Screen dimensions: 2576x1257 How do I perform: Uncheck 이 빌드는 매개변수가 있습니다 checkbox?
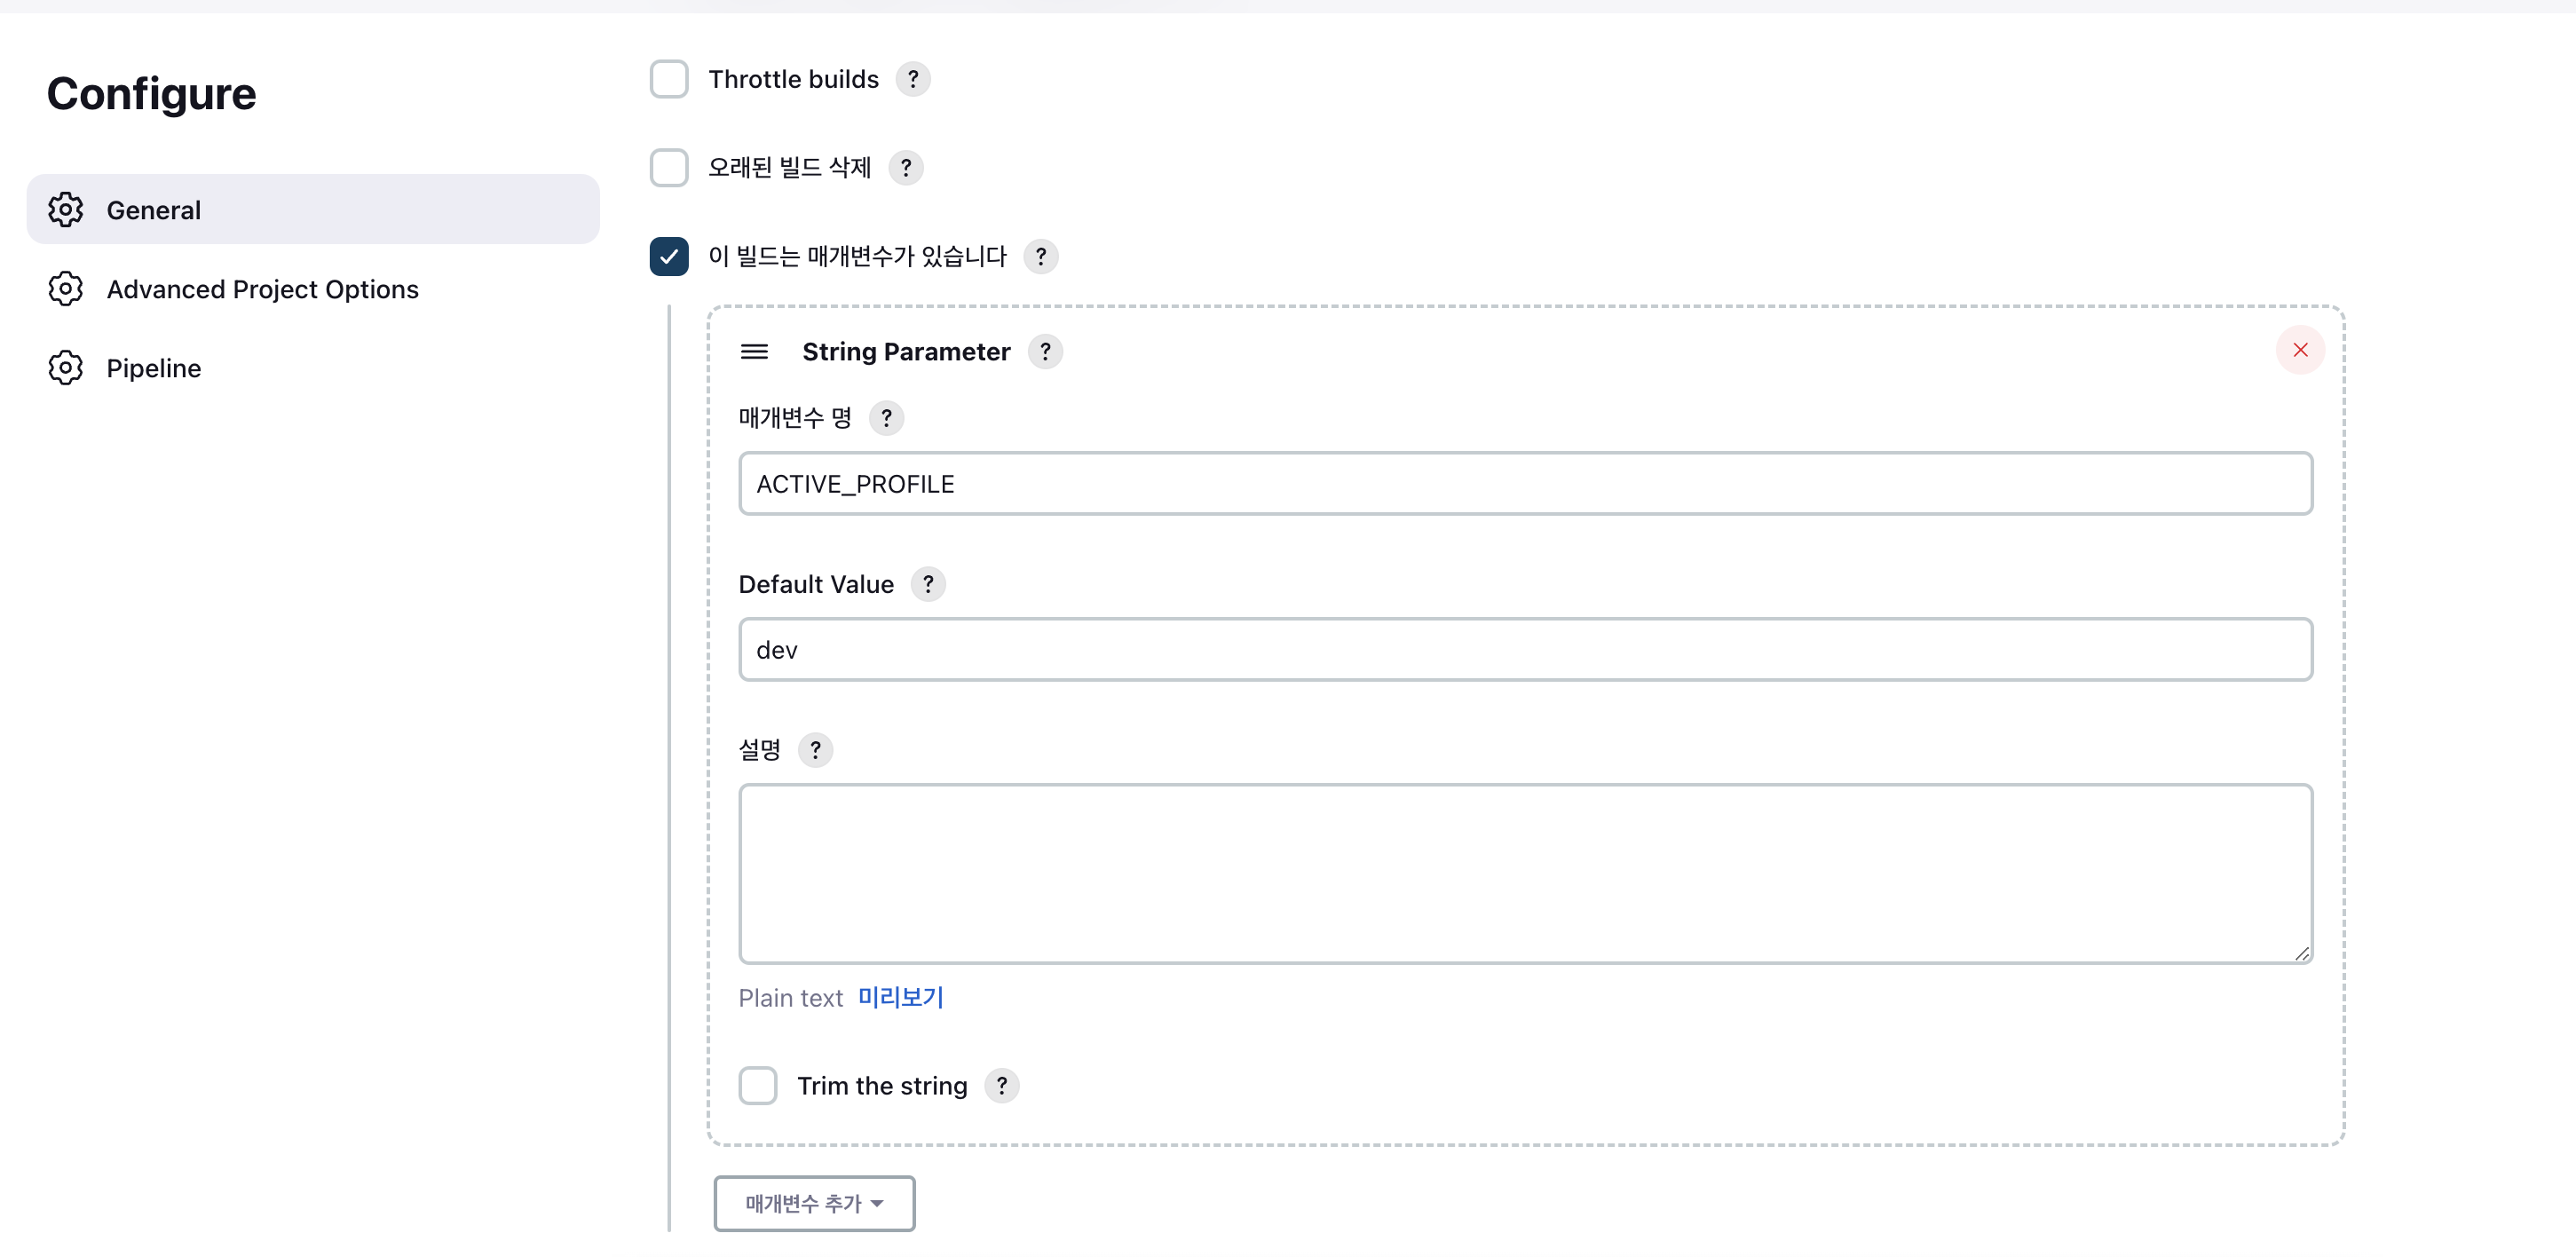click(669, 257)
